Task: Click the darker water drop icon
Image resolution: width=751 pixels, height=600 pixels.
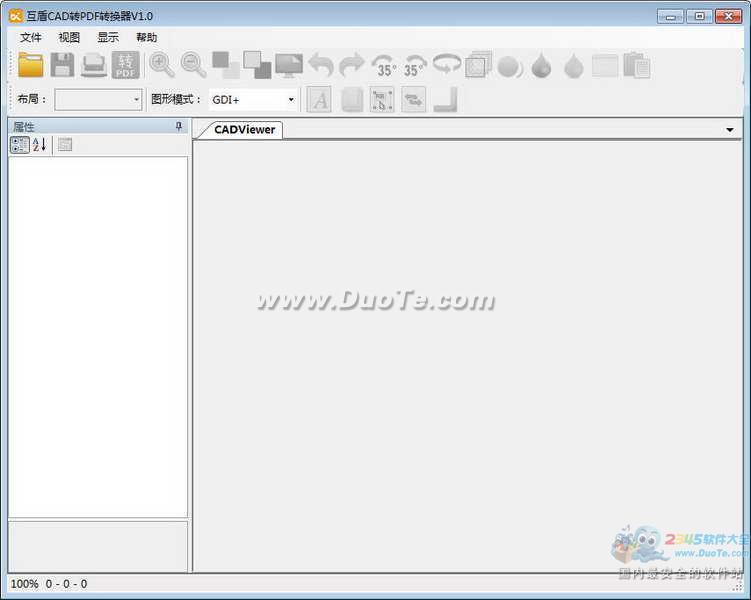Action: 541,66
